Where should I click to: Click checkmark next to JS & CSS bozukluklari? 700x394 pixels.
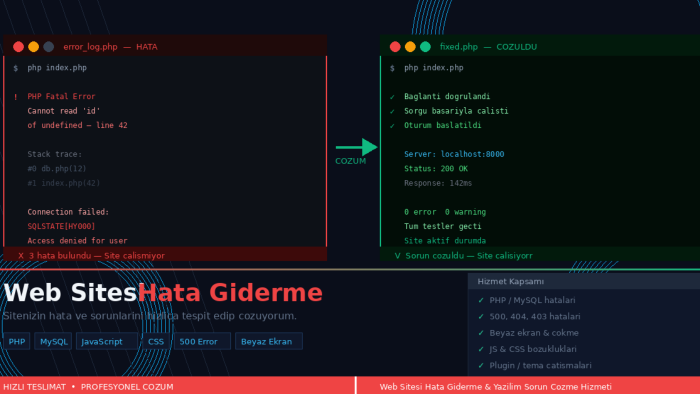[481, 349]
